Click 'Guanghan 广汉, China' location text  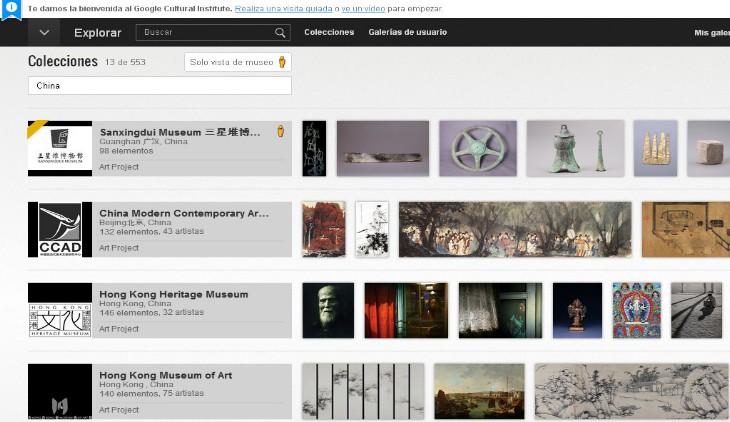pos(143,142)
